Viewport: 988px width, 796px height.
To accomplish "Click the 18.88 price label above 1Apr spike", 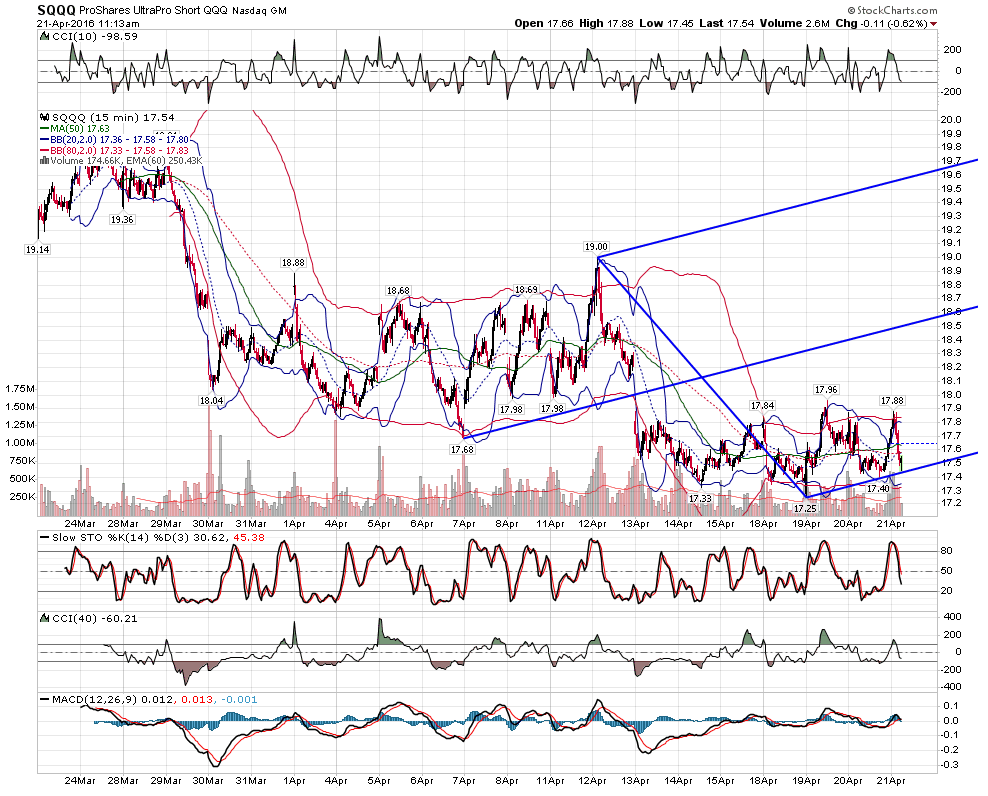I will coord(293,263).
